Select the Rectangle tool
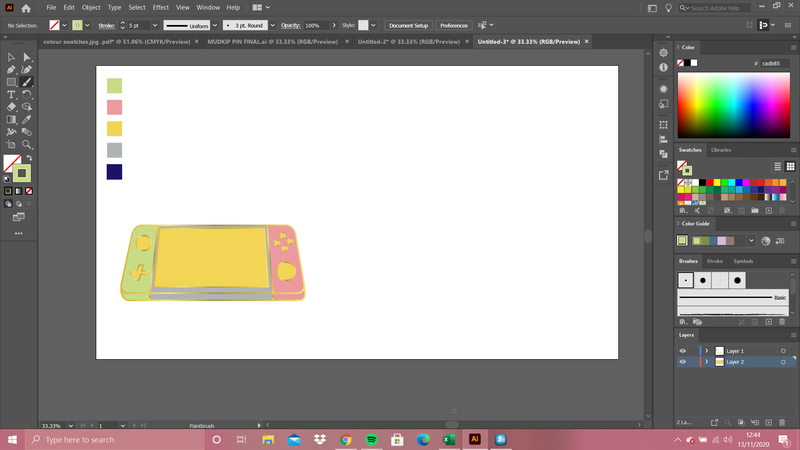The image size is (800, 450). (11, 82)
